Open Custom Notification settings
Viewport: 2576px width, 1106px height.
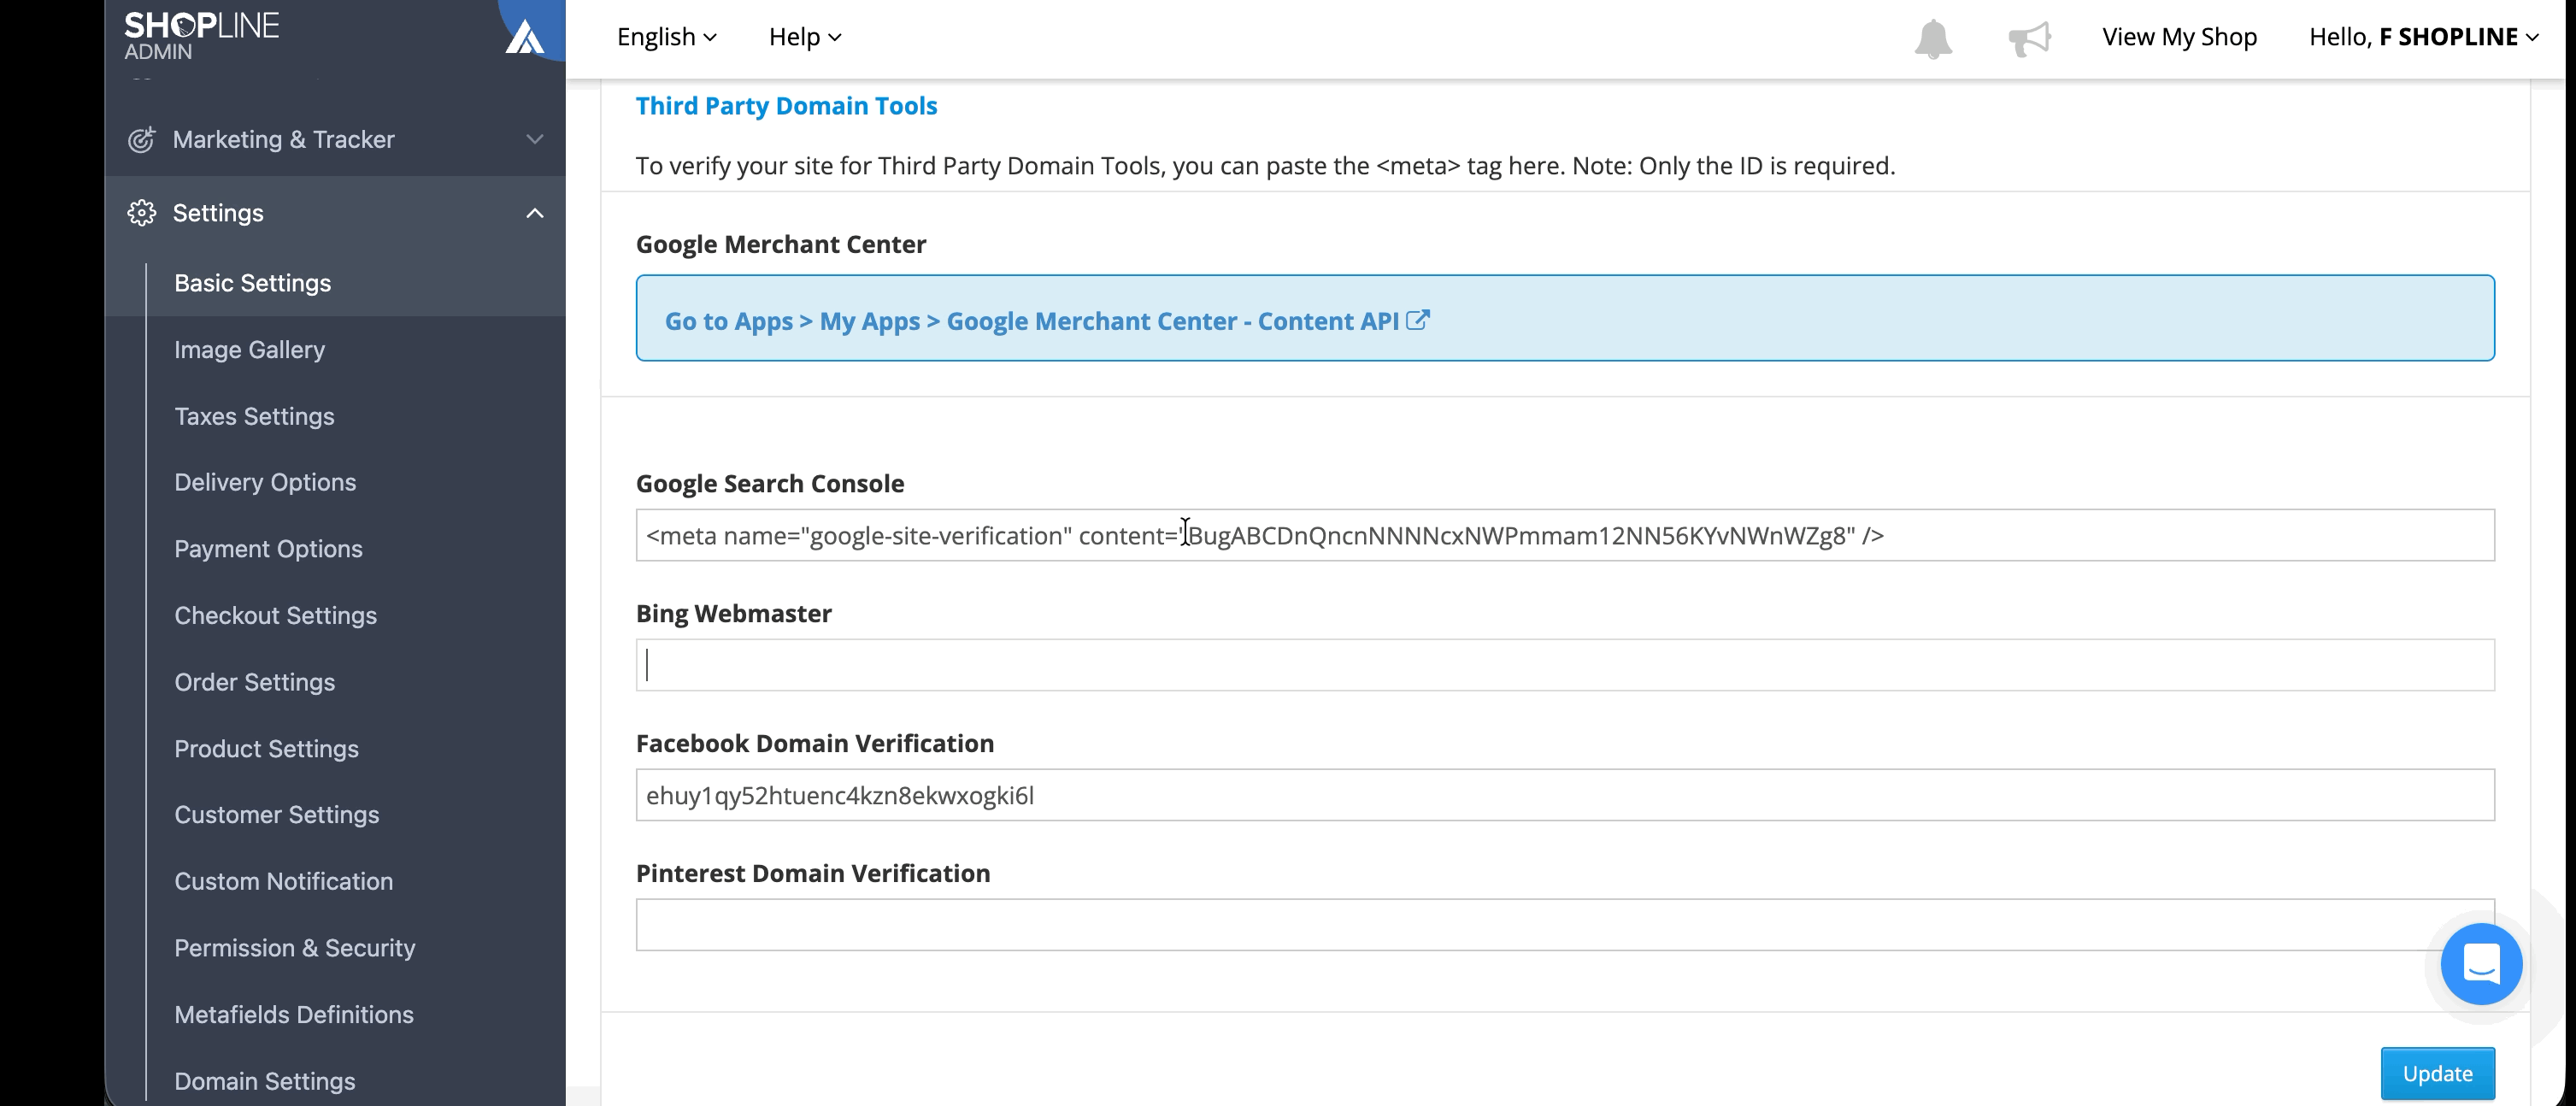point(283,881)
